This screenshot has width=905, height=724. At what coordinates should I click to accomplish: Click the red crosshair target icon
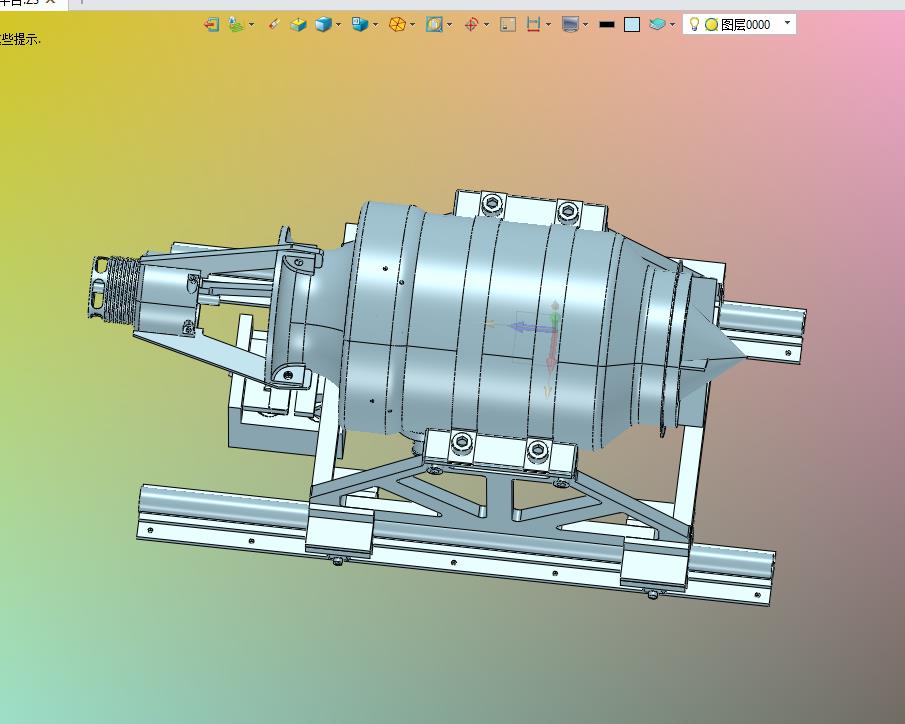[471, 24]
